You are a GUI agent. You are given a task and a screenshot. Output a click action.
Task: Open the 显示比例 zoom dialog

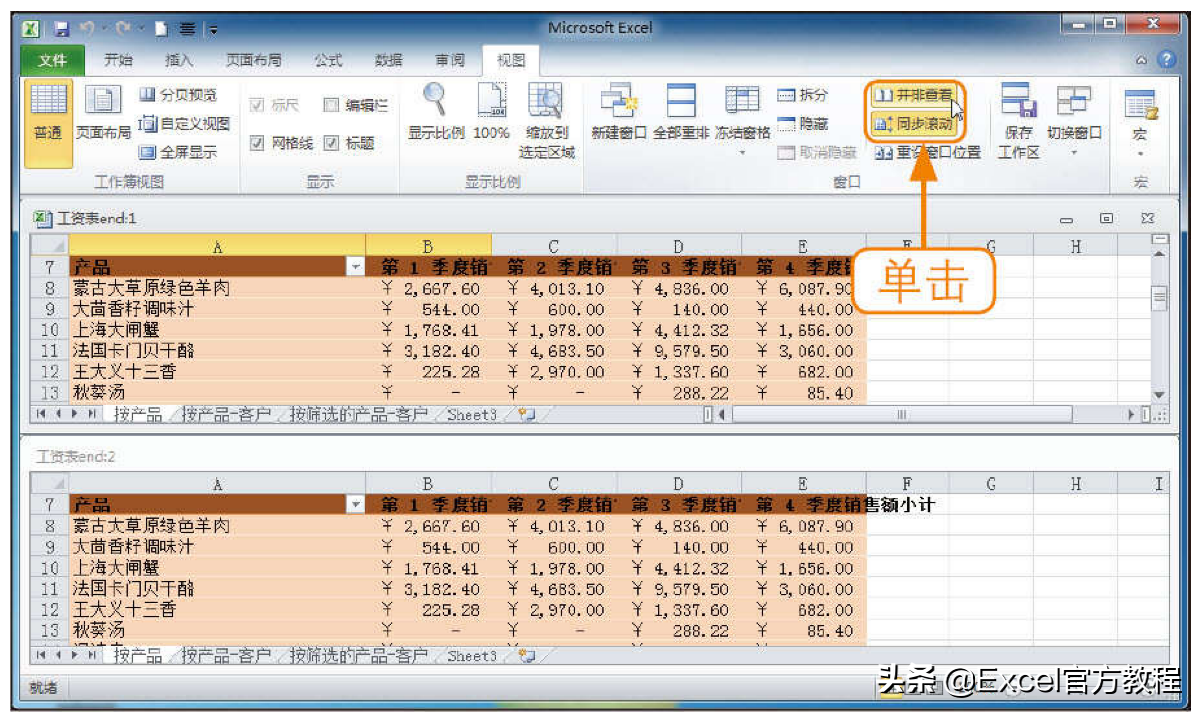(x=435, y=112)
